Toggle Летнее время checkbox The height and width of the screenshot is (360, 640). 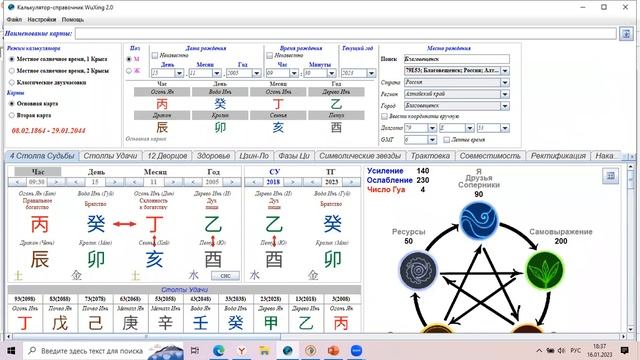[x=447, y=140]
